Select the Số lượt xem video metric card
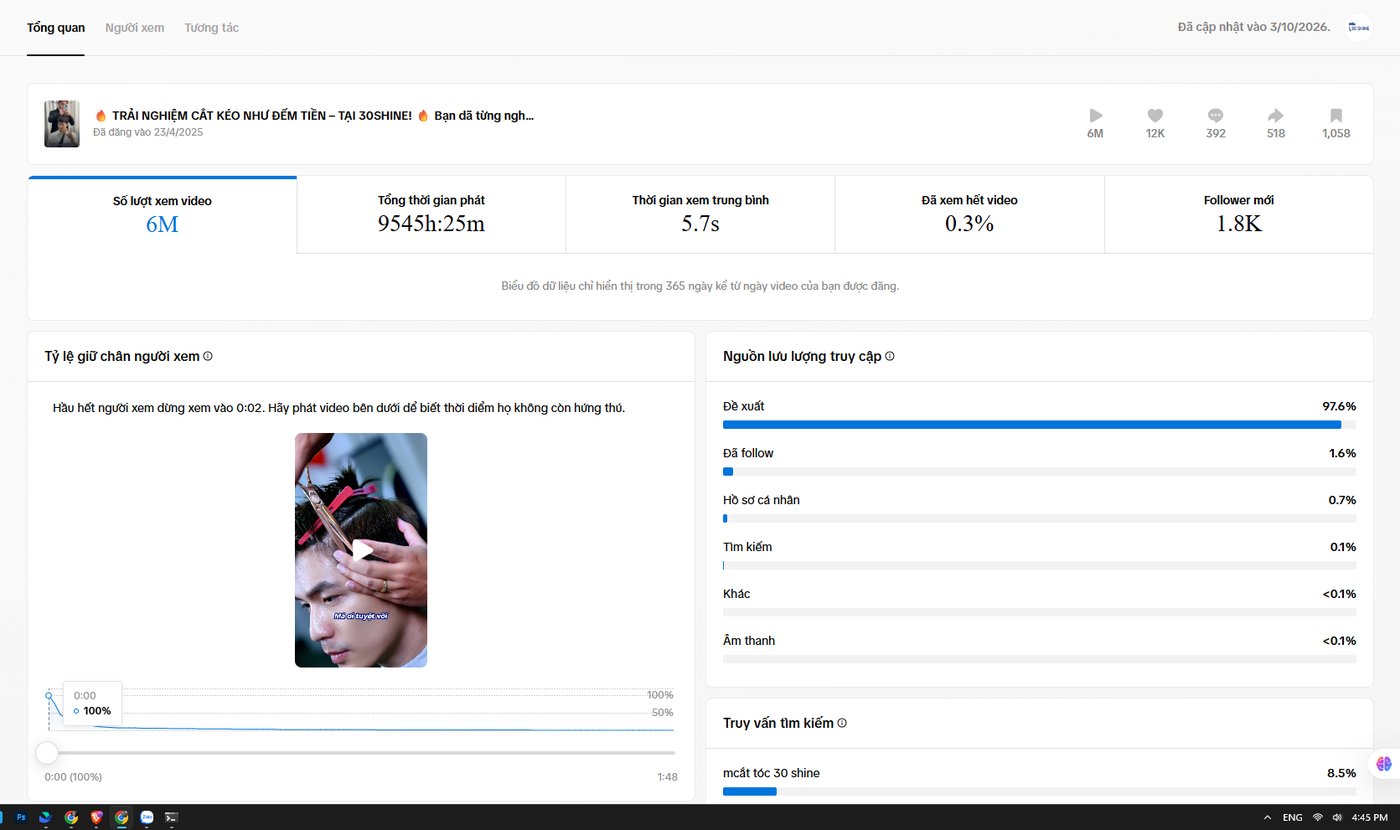 click(162, 215)
